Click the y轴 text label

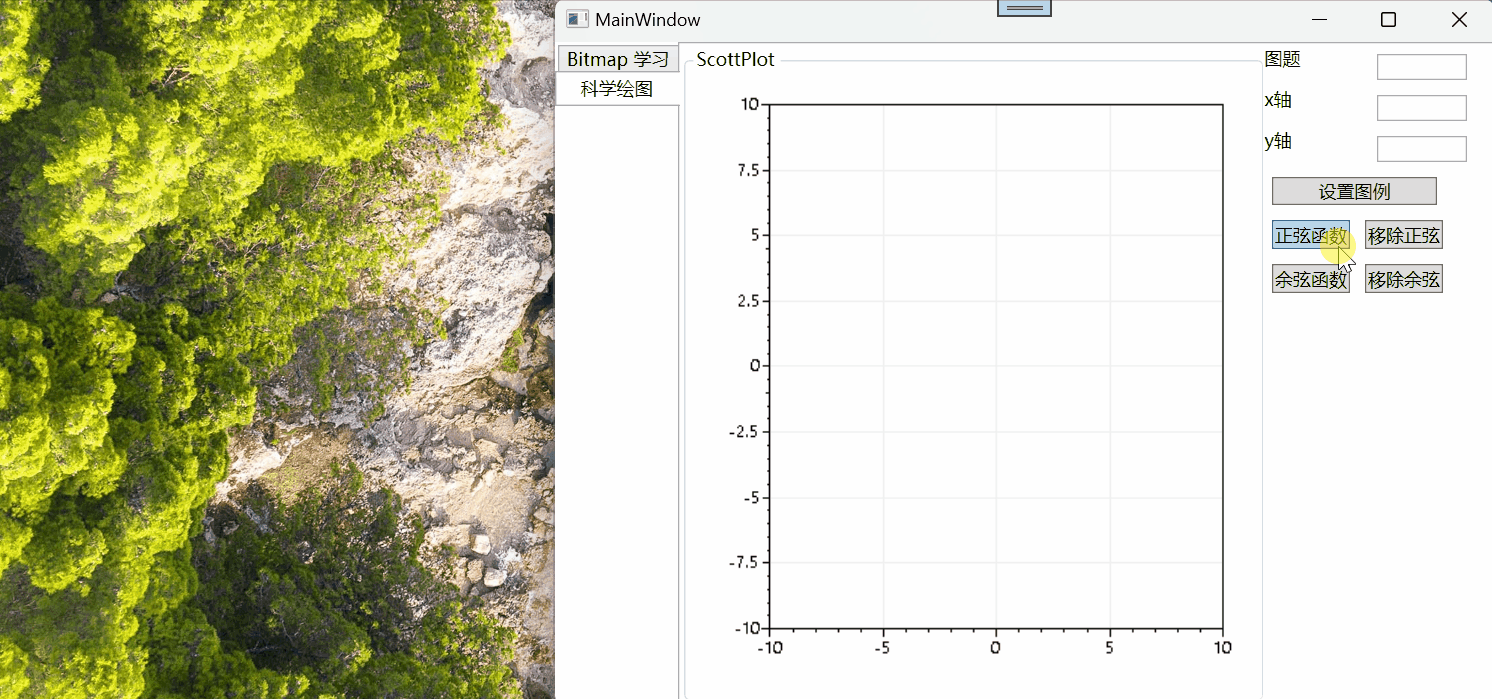(1276, 141)
